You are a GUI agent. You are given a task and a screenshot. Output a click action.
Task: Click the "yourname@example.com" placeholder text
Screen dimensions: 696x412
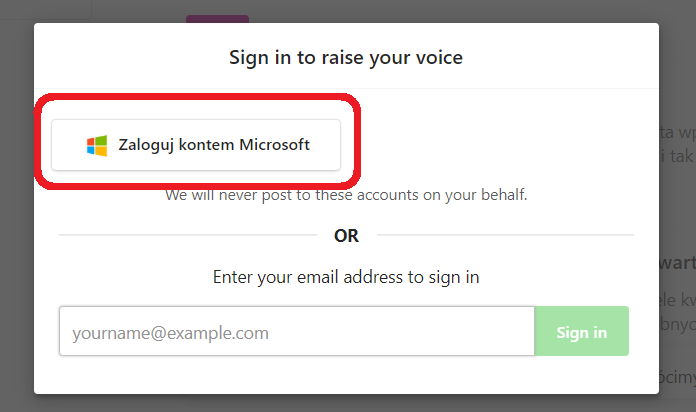click(x=170, y=332)
